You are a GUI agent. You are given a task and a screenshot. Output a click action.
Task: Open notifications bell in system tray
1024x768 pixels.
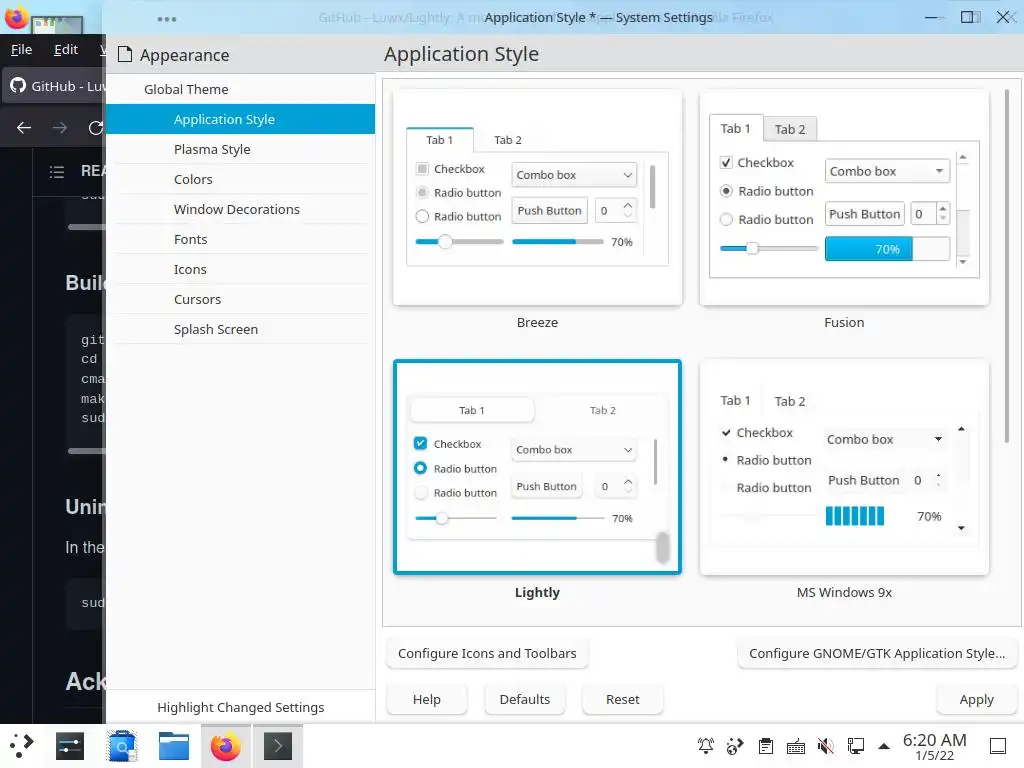point(706,746)
